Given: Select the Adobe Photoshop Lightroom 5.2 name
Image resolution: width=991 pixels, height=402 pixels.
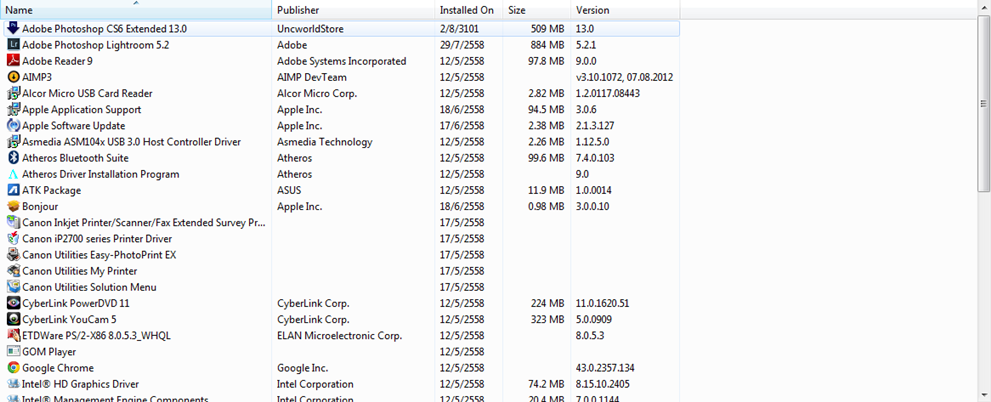Looking at the screenshot, I should [x=95, y=45].
